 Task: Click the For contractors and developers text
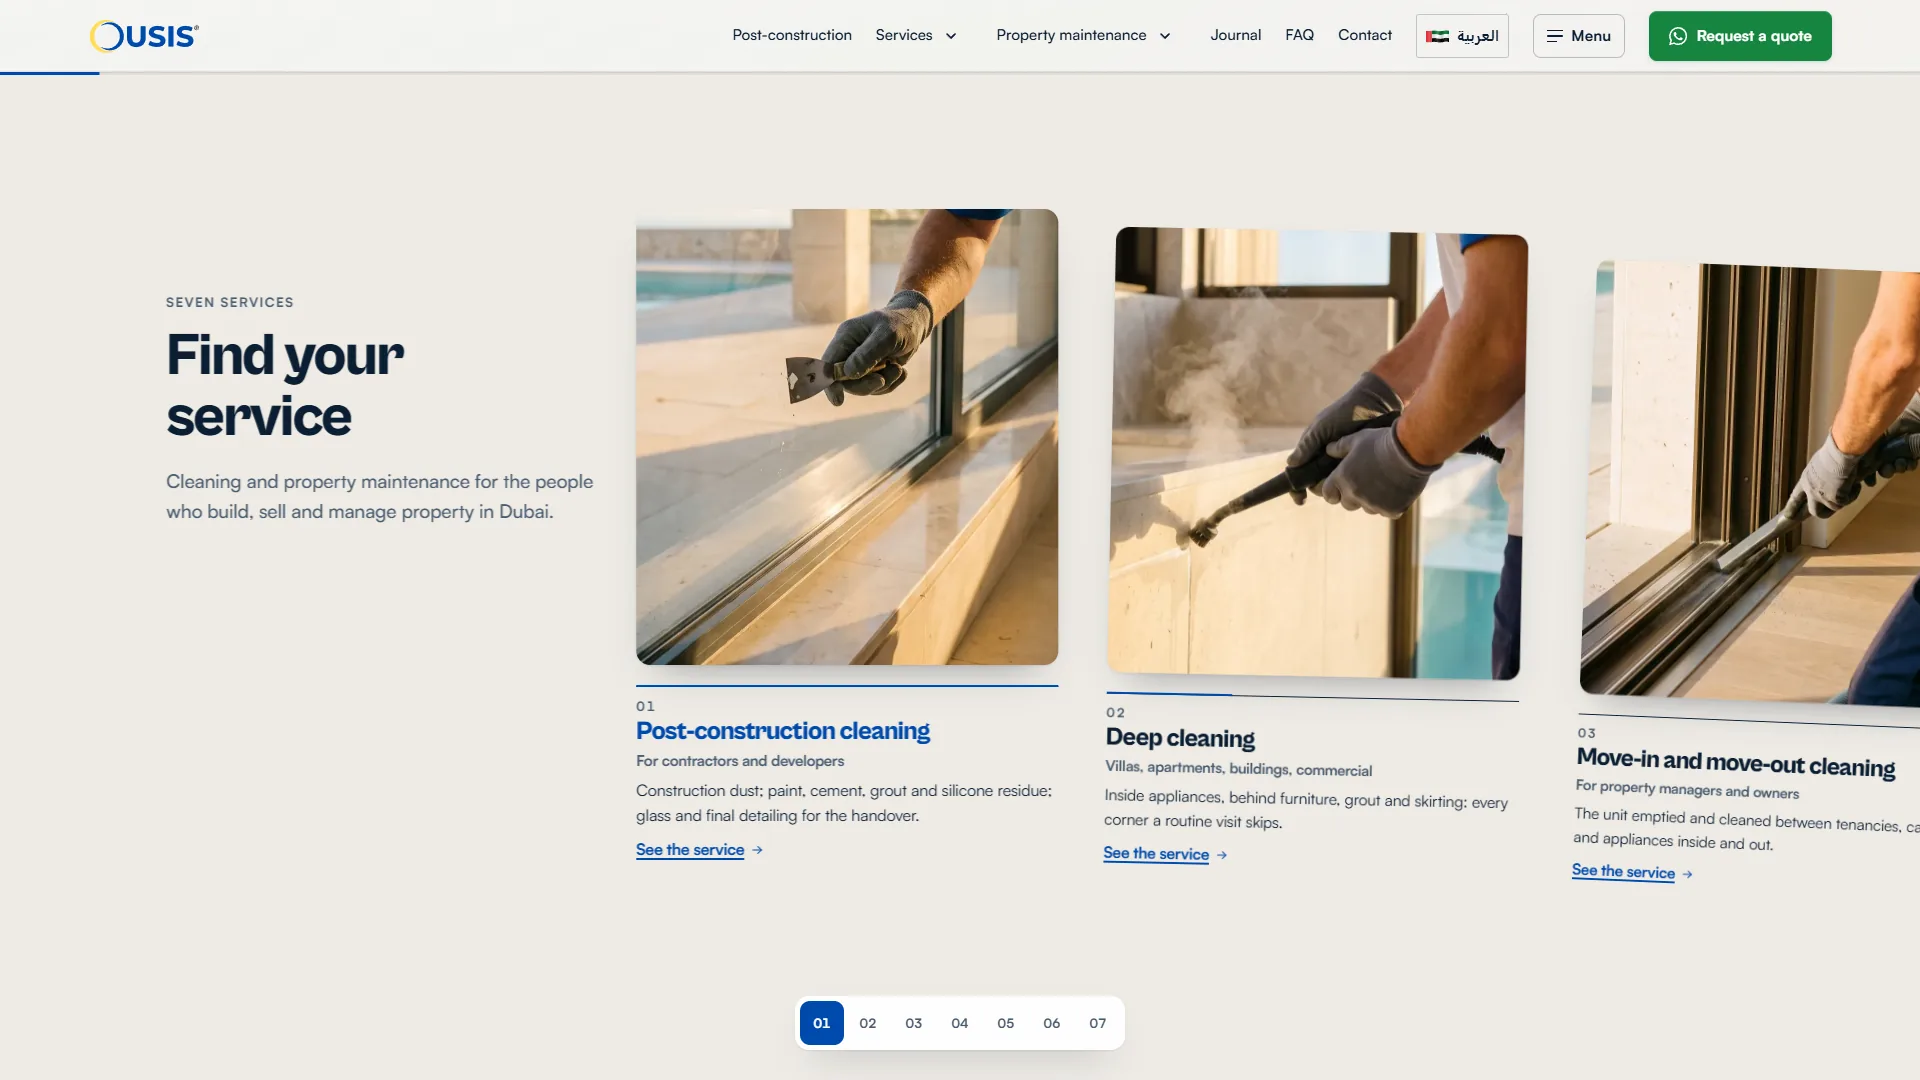coord(740,761)
